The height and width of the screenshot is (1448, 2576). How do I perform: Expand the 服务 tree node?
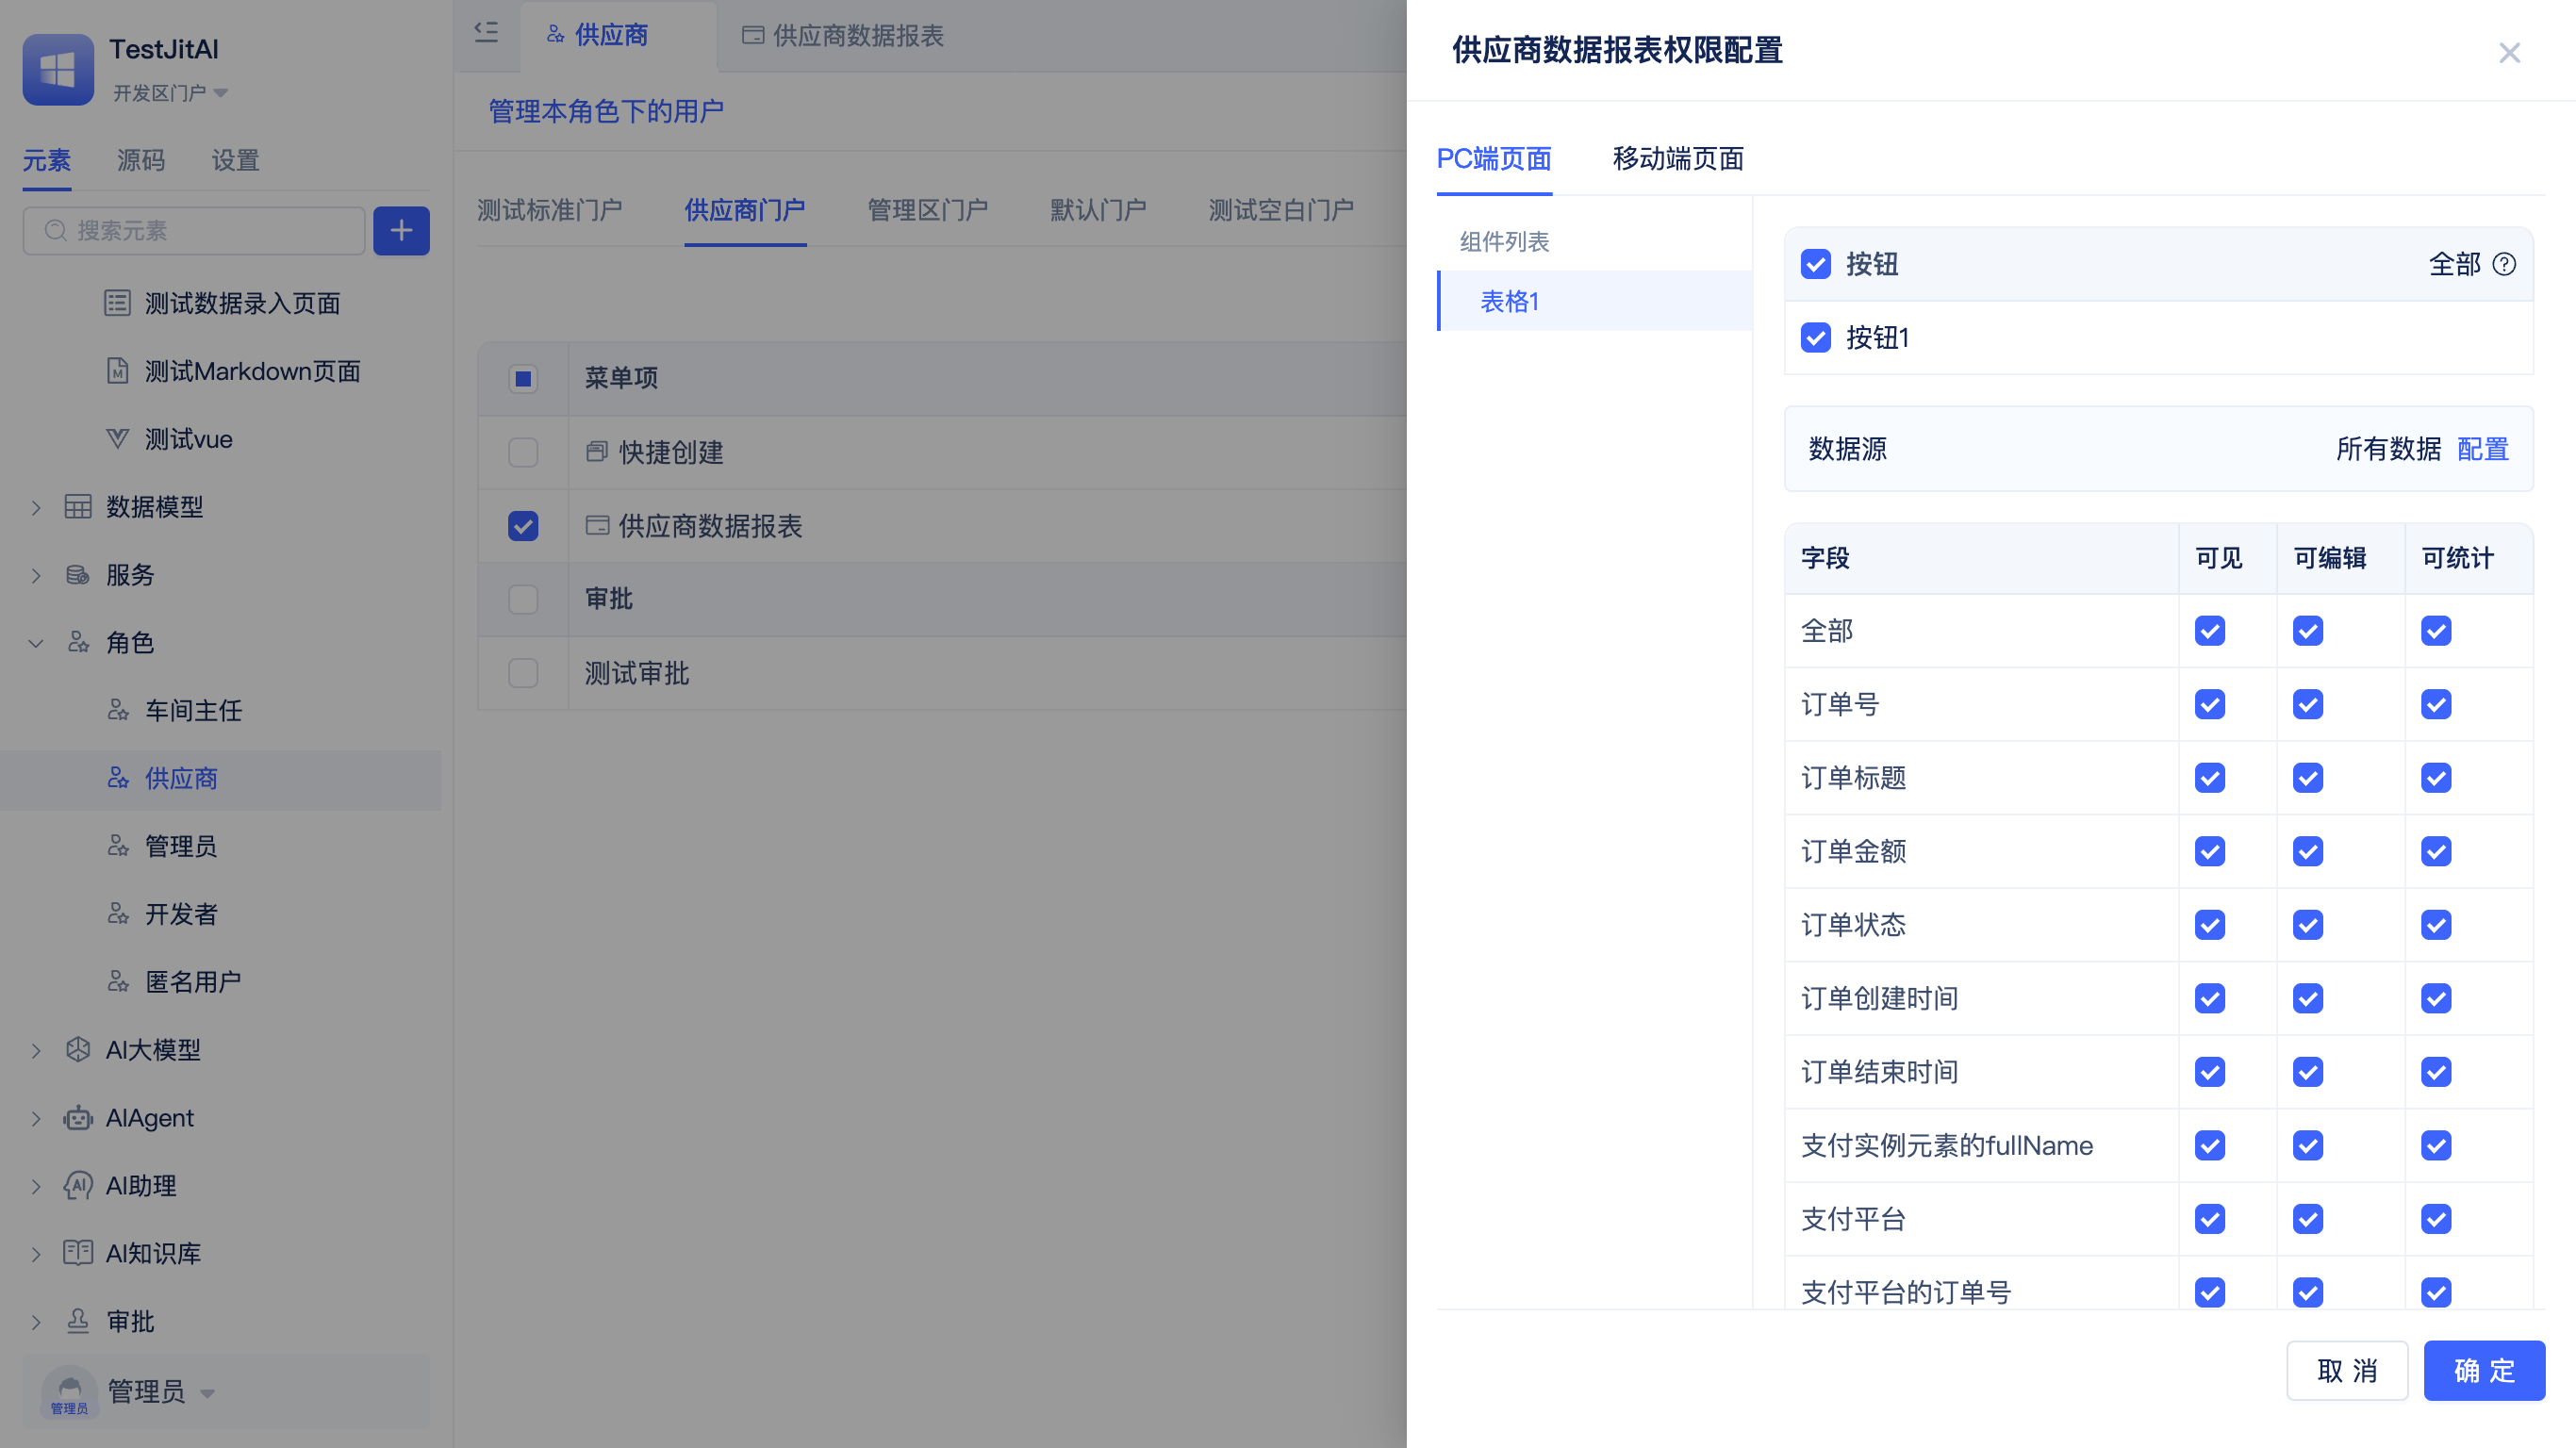[x=36, y=576]
